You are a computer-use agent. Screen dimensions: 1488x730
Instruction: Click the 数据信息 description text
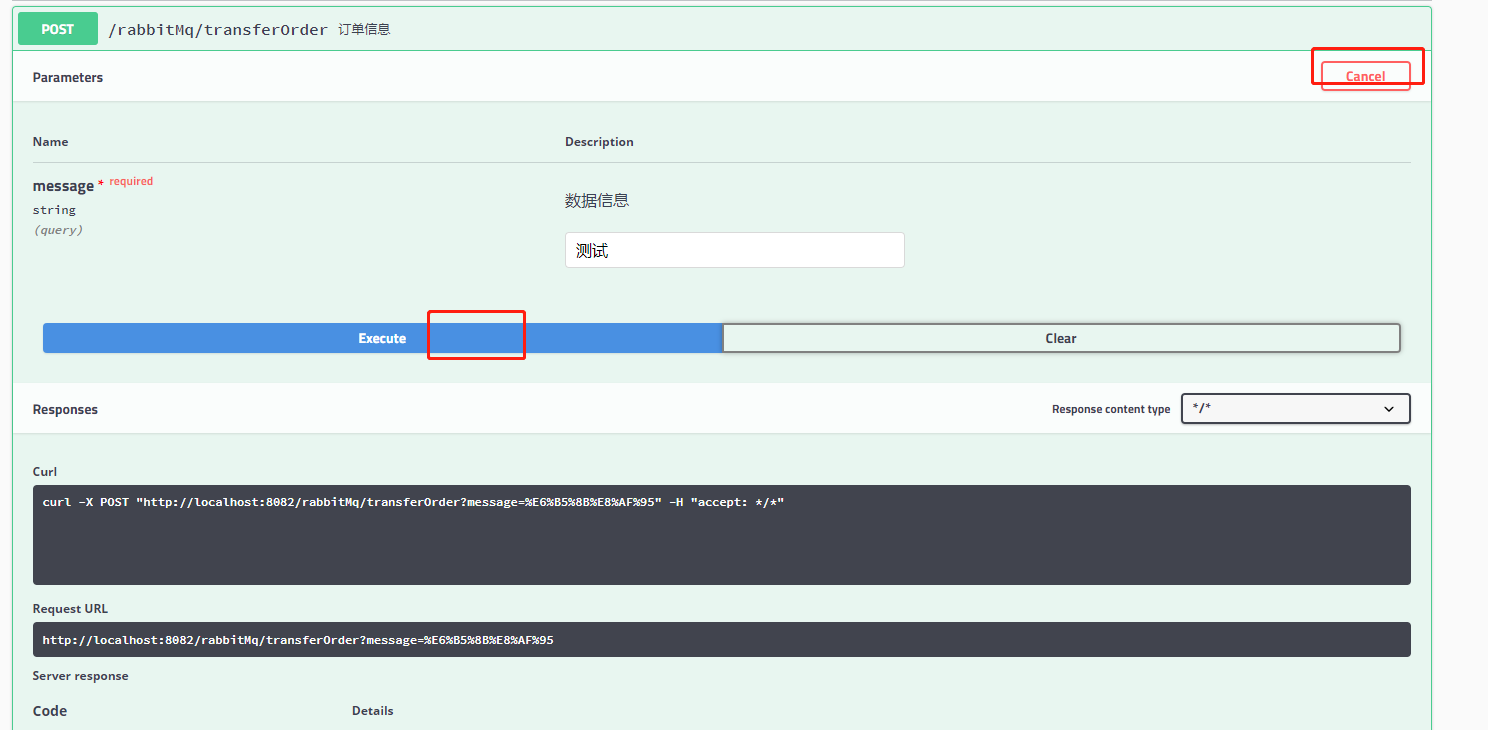pyautogui.click(x=597, y=201)
